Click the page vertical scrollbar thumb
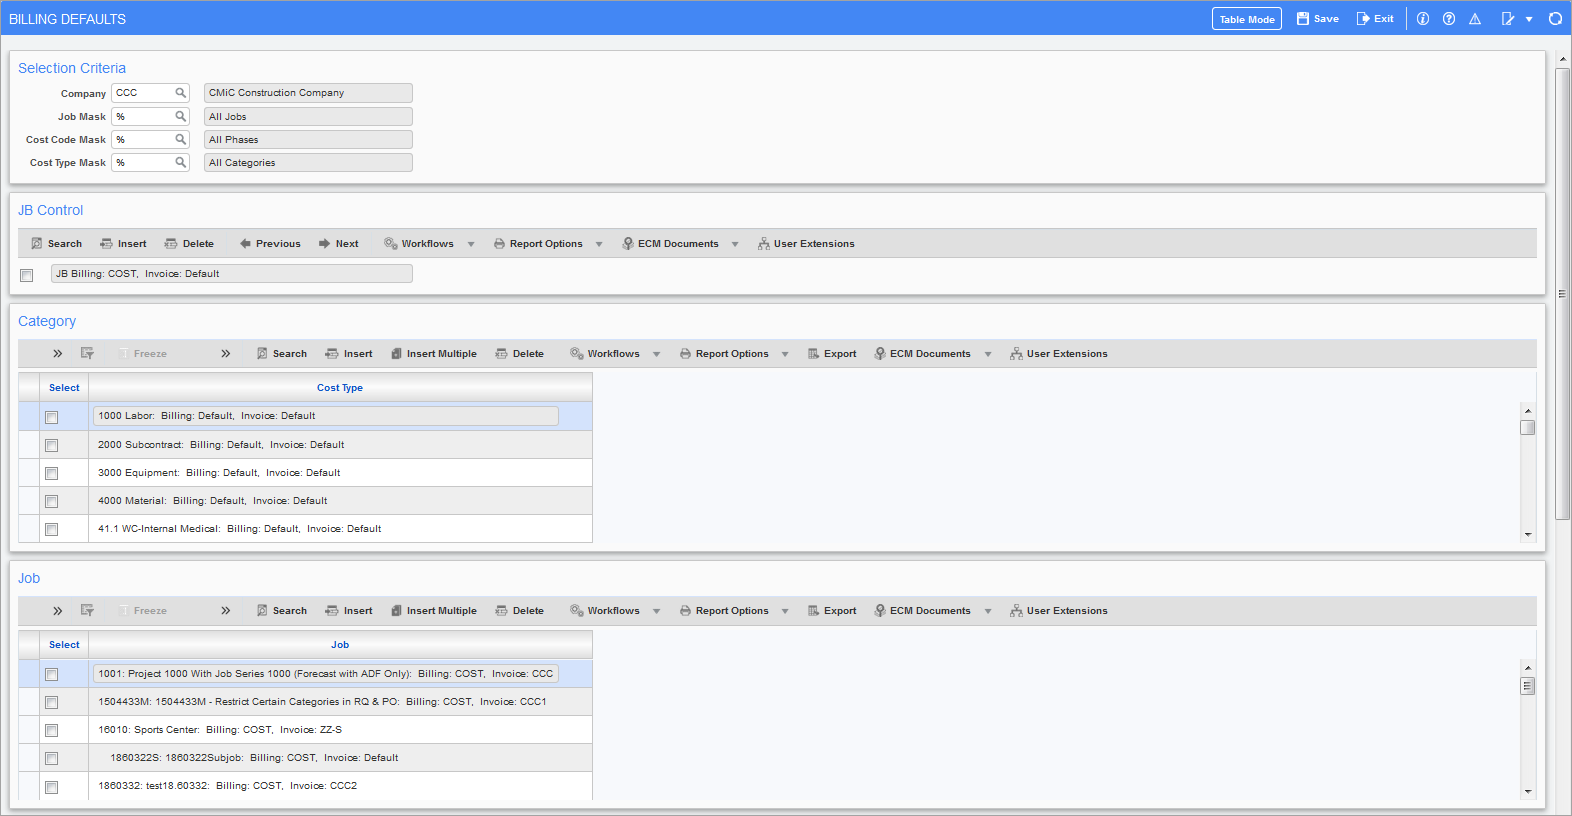 click(1562, 293)
